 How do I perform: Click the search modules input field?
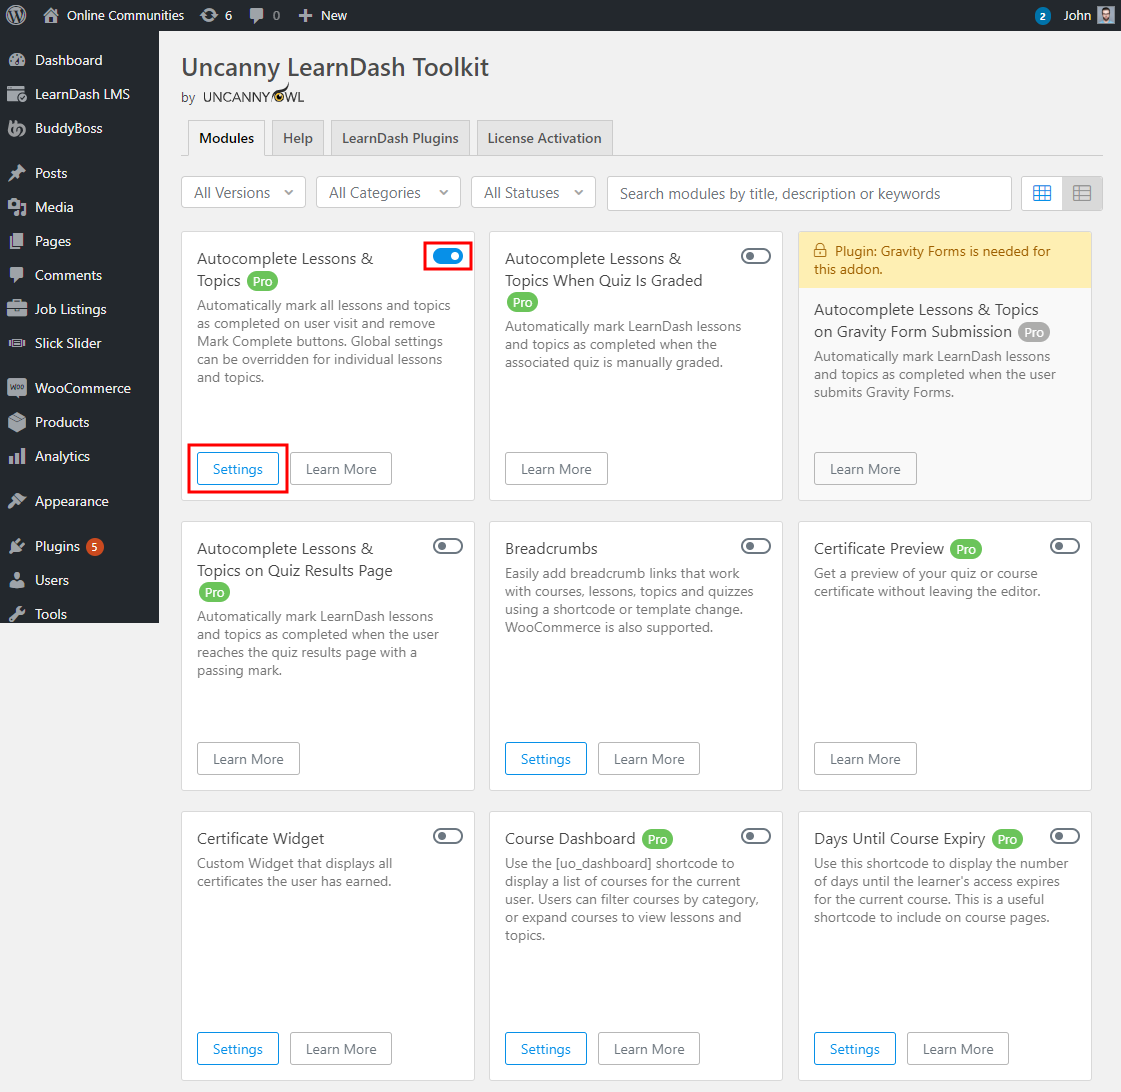click(809, 194)
